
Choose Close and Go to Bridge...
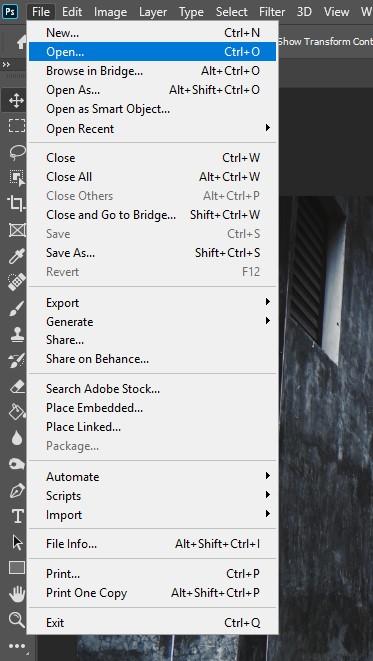pos(152,215)
